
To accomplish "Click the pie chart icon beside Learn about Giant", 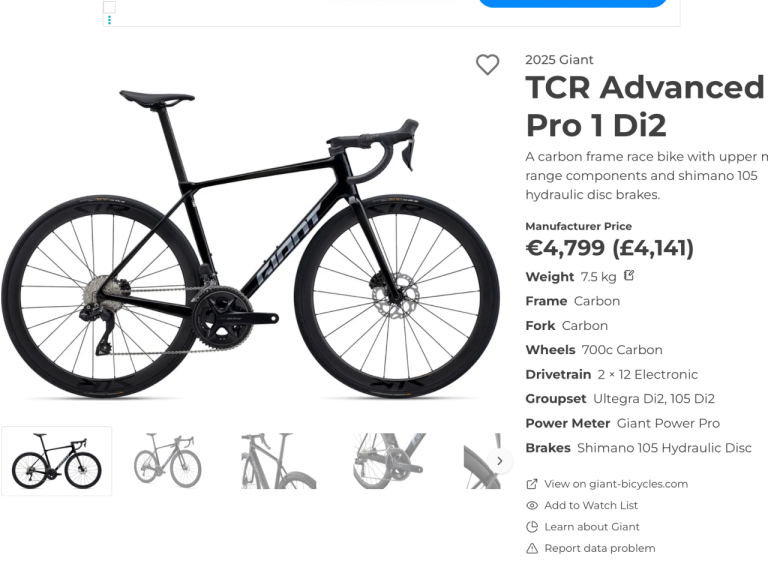I will pyautogui.click(x=531, y=527).
